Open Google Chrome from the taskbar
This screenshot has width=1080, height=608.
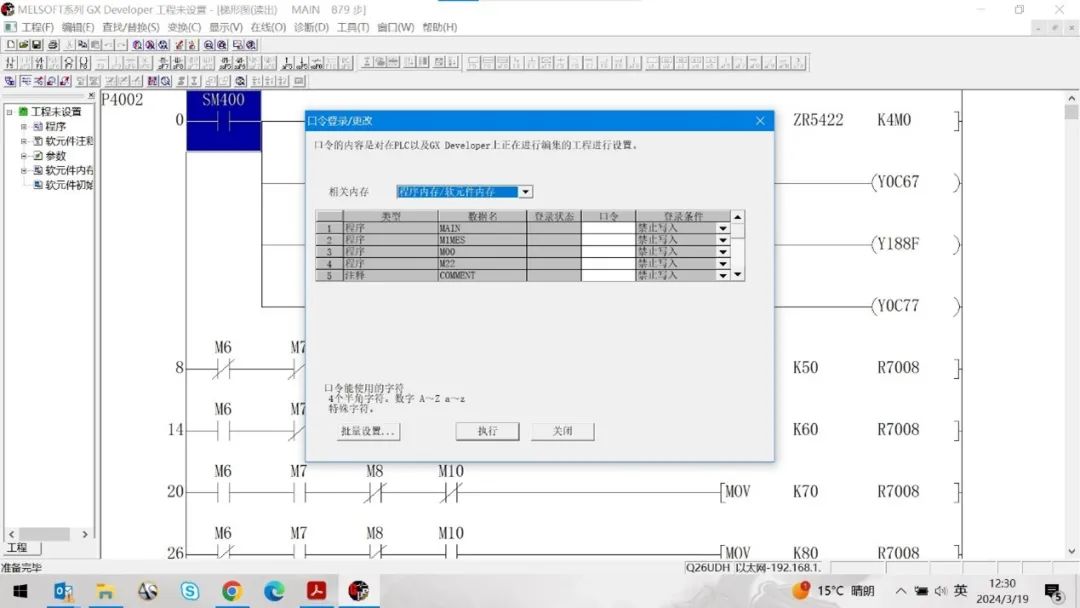pos(232,591)
